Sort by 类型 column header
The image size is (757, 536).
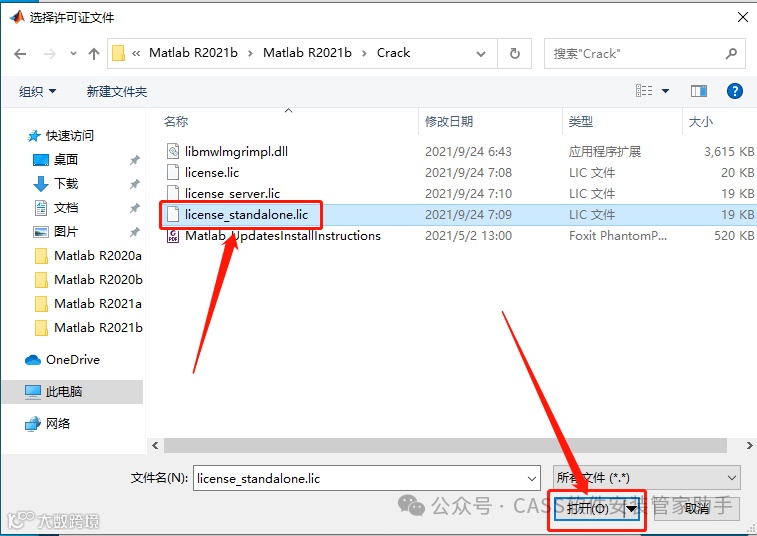(580, 121)
